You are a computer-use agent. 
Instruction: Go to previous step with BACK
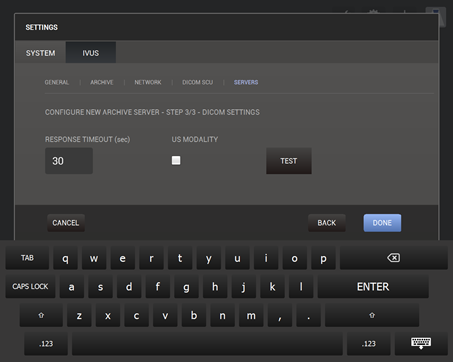click(x=327, y=223)
